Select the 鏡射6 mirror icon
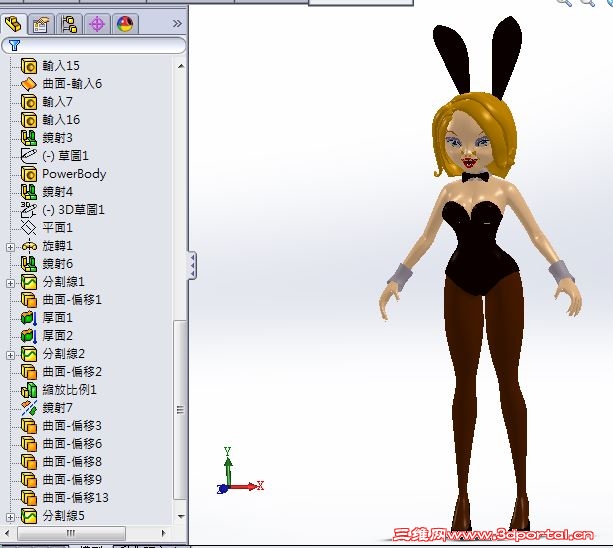Viewport: 613px width, 548px height. [x=29, y=264]
